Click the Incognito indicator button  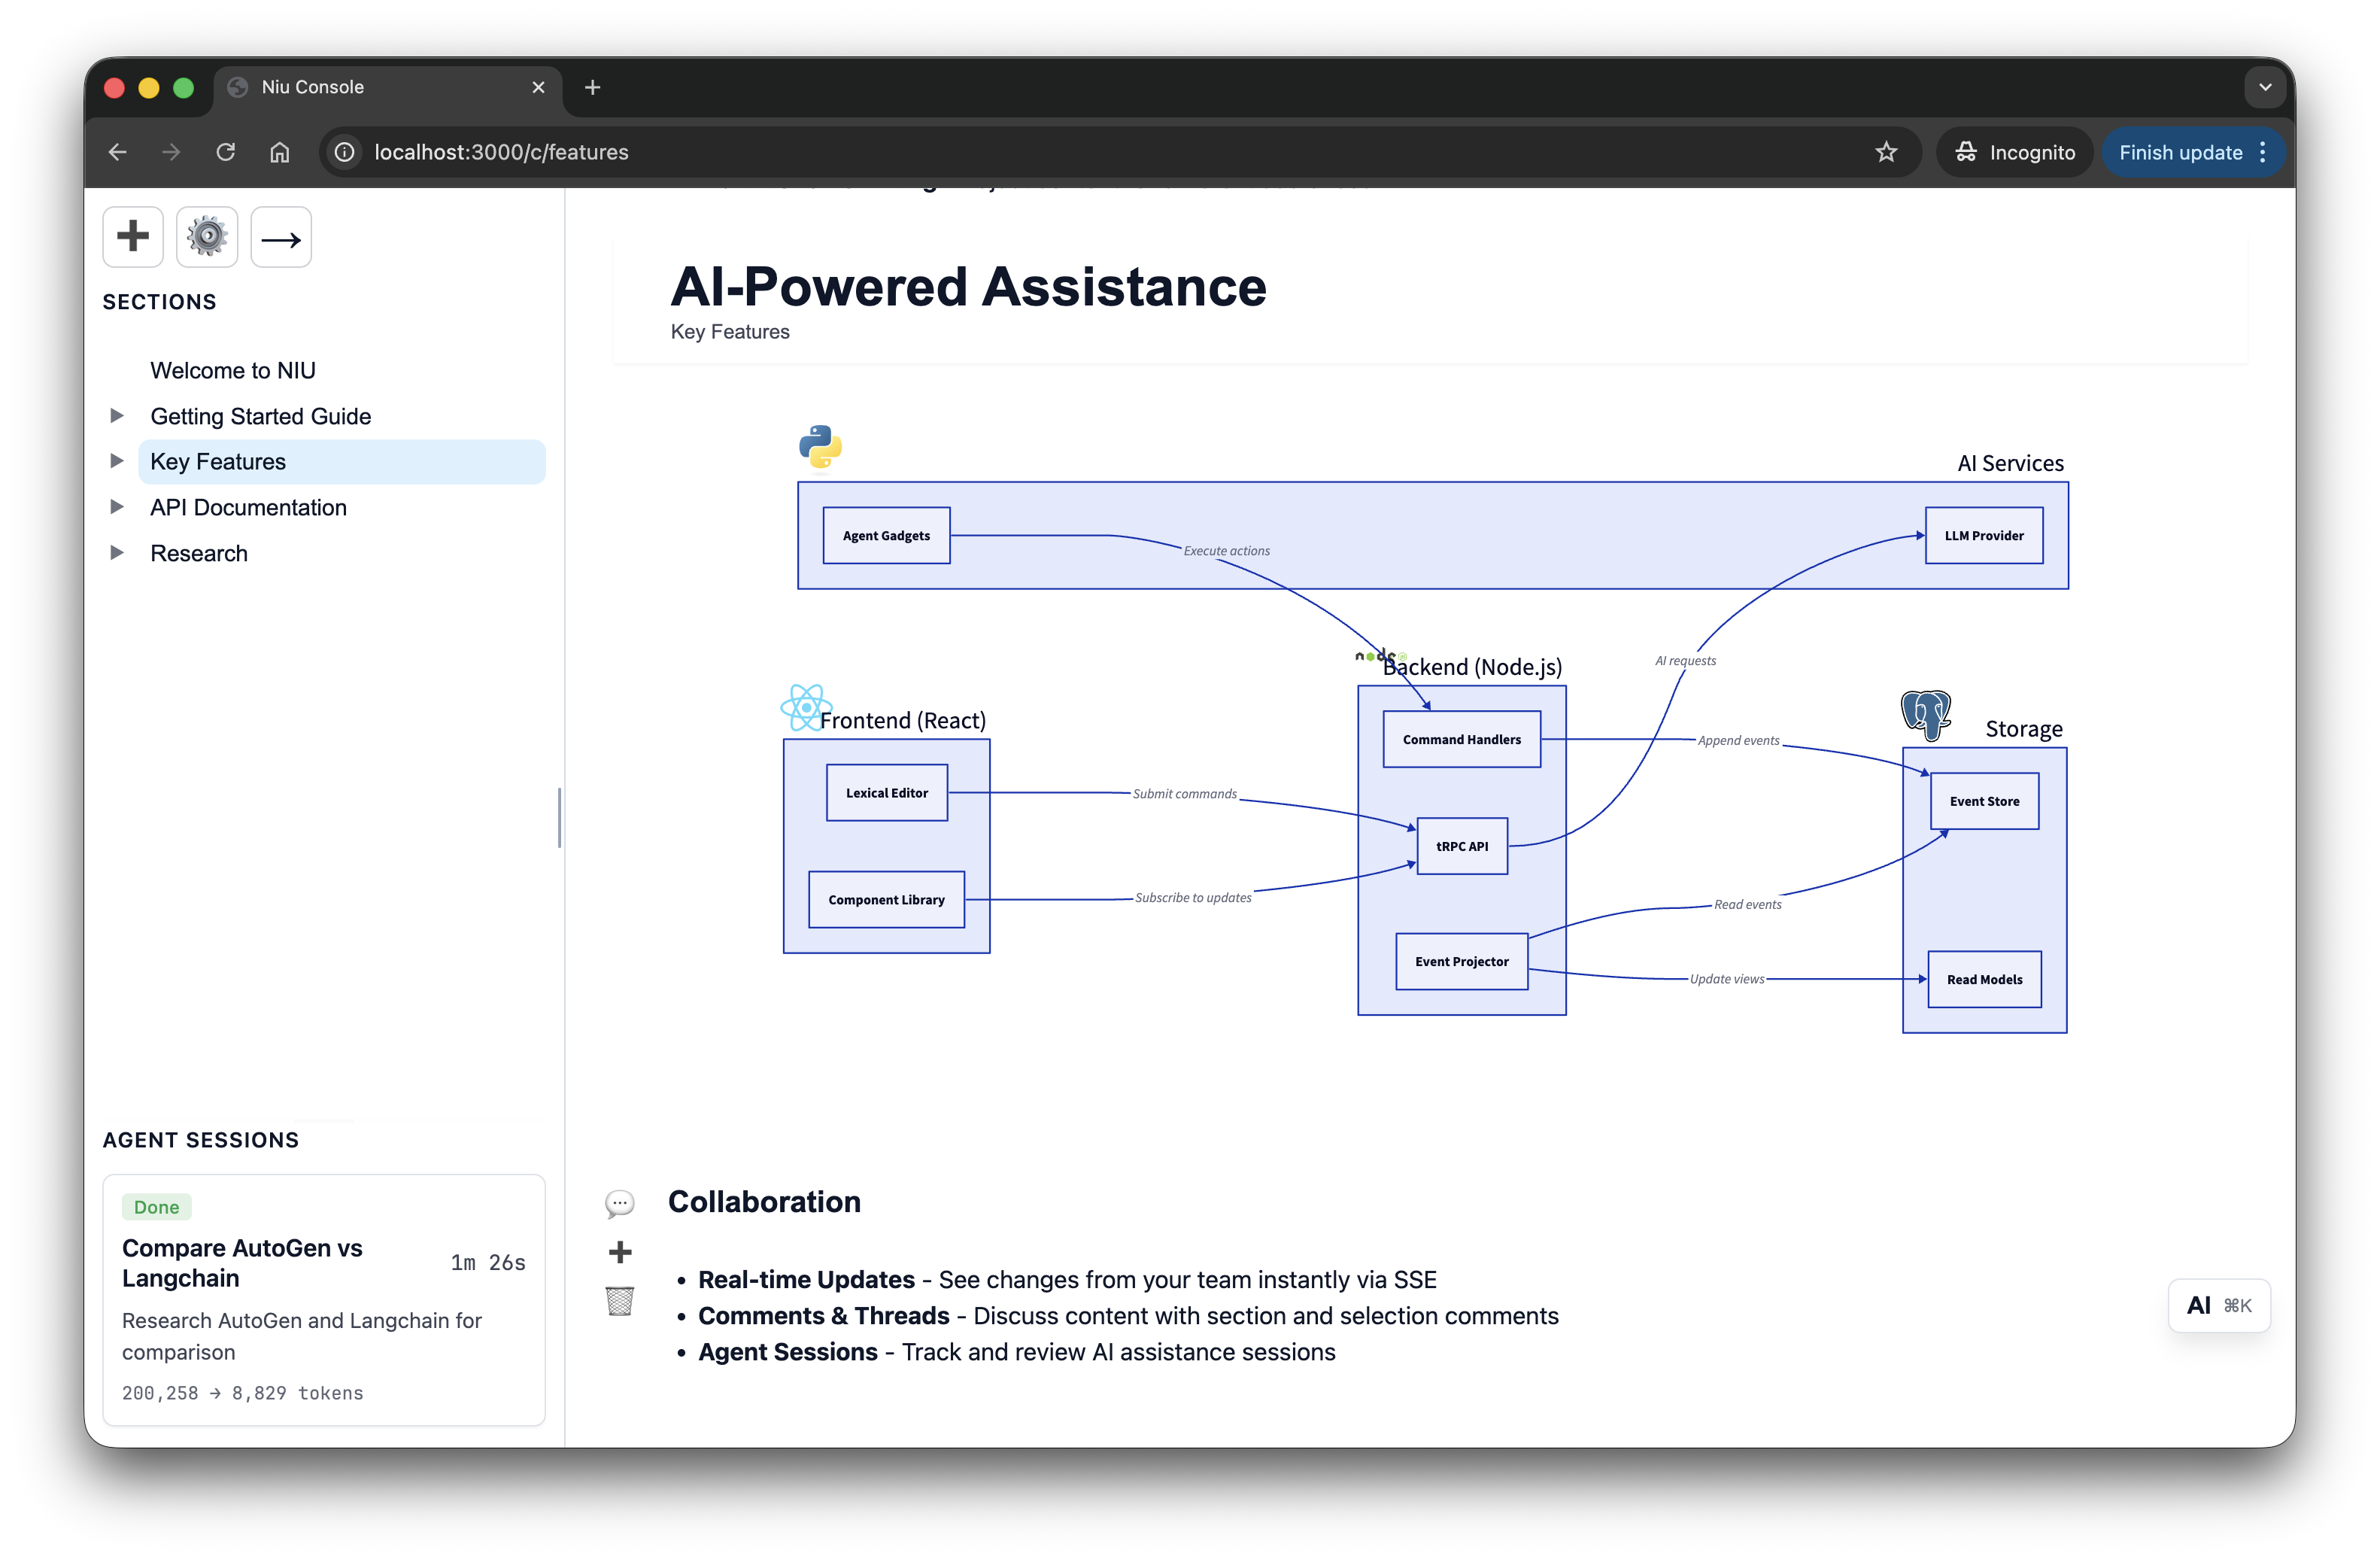tap(2014, 152)
